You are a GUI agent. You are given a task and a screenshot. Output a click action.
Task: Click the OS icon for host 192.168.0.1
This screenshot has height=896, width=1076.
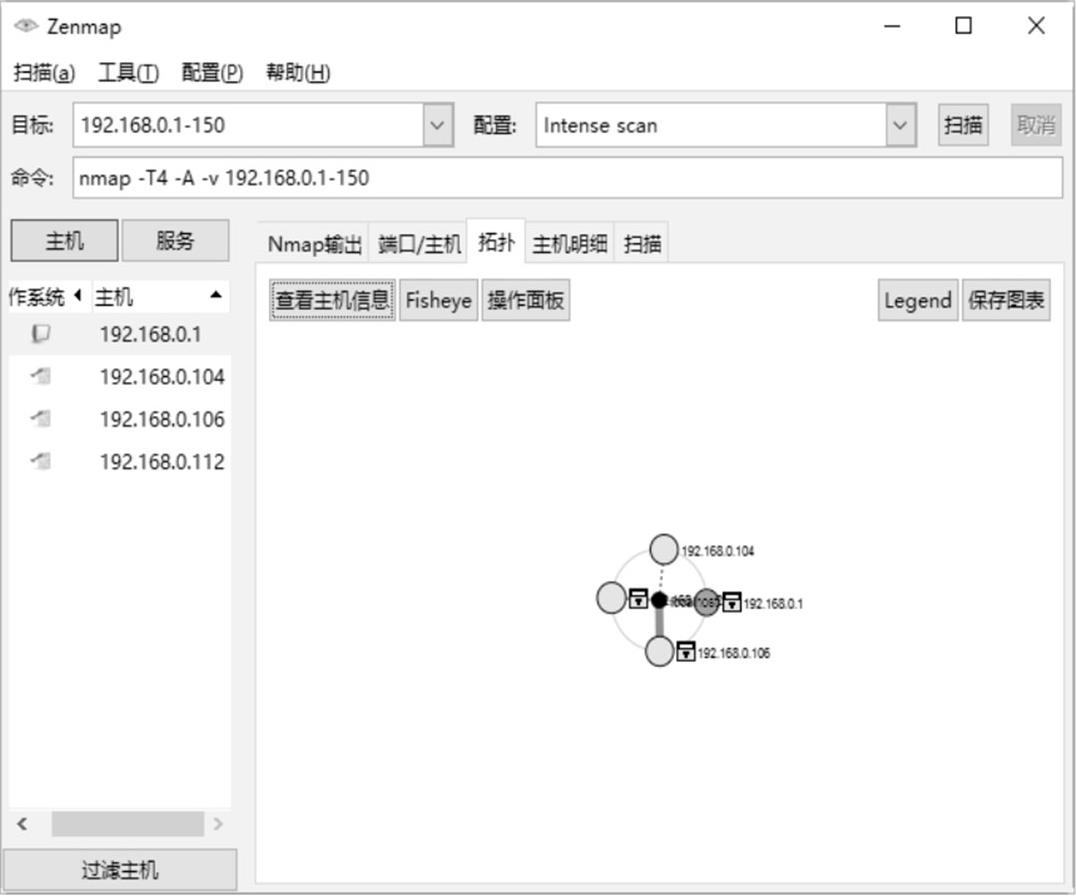[x=40, y=334]
